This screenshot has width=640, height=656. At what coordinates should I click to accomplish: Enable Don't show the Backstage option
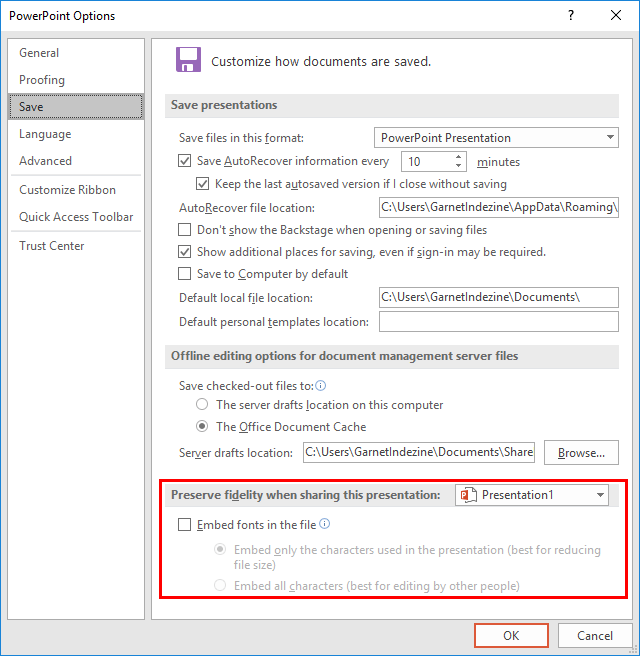coord(184,230)
